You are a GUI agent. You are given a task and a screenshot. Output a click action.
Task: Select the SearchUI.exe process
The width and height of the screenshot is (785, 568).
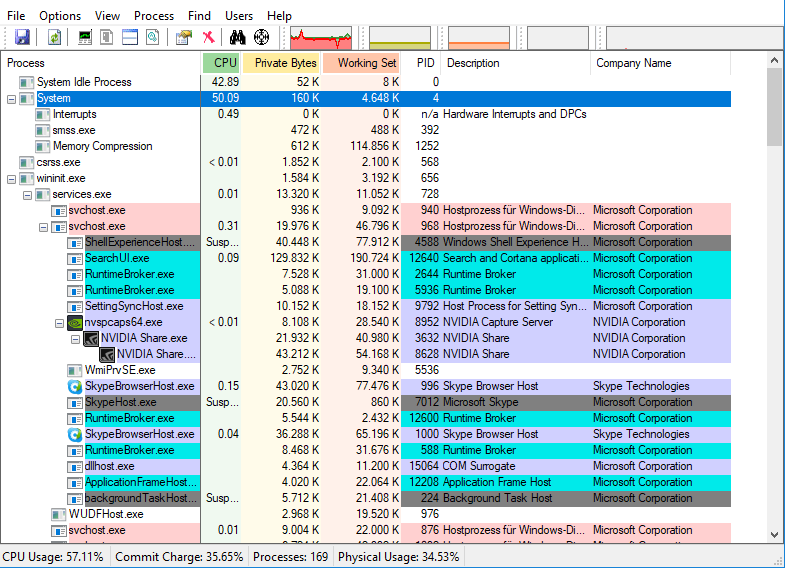[x=366, y=258]
